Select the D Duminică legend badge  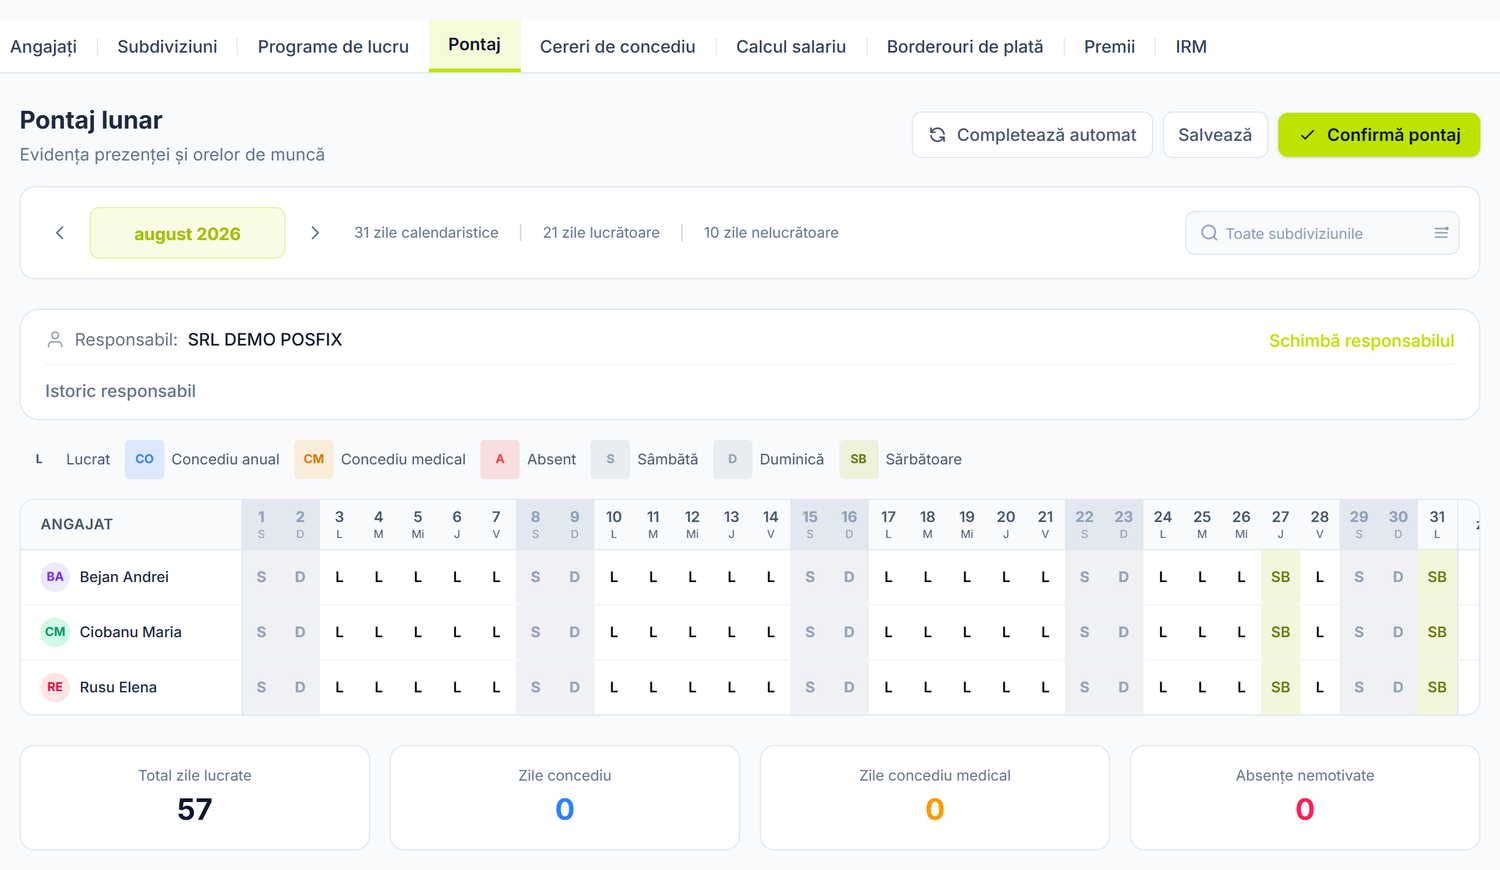[732, 459]
